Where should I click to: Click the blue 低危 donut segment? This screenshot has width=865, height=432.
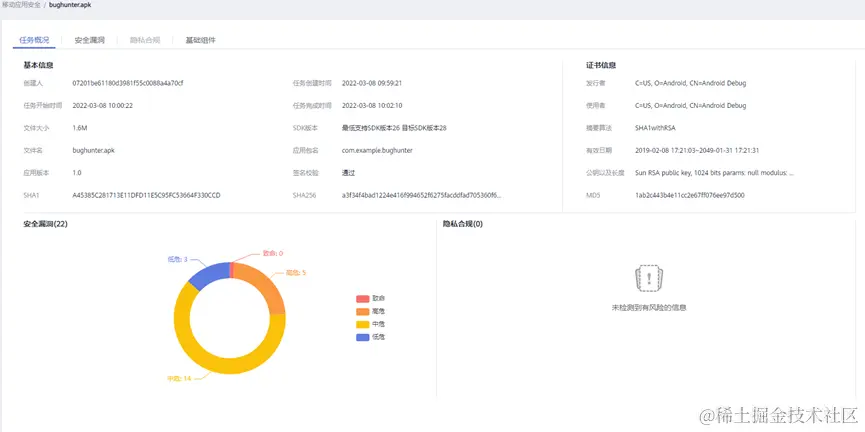(210, 274)
